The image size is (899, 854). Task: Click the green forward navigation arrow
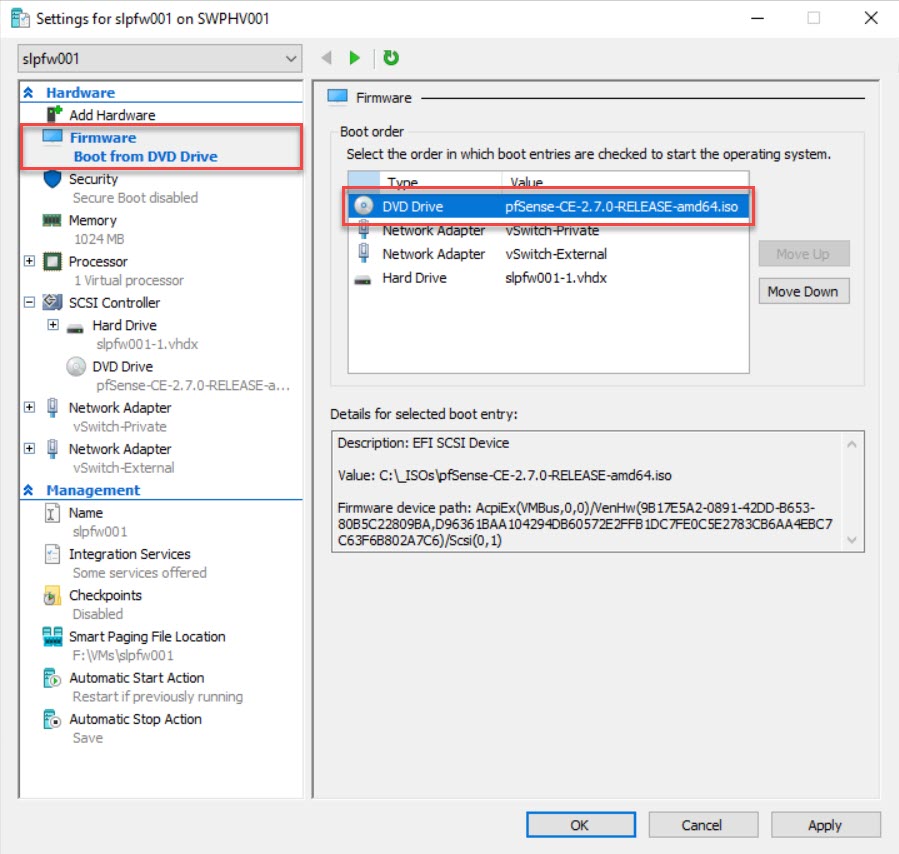click(354, 58)
